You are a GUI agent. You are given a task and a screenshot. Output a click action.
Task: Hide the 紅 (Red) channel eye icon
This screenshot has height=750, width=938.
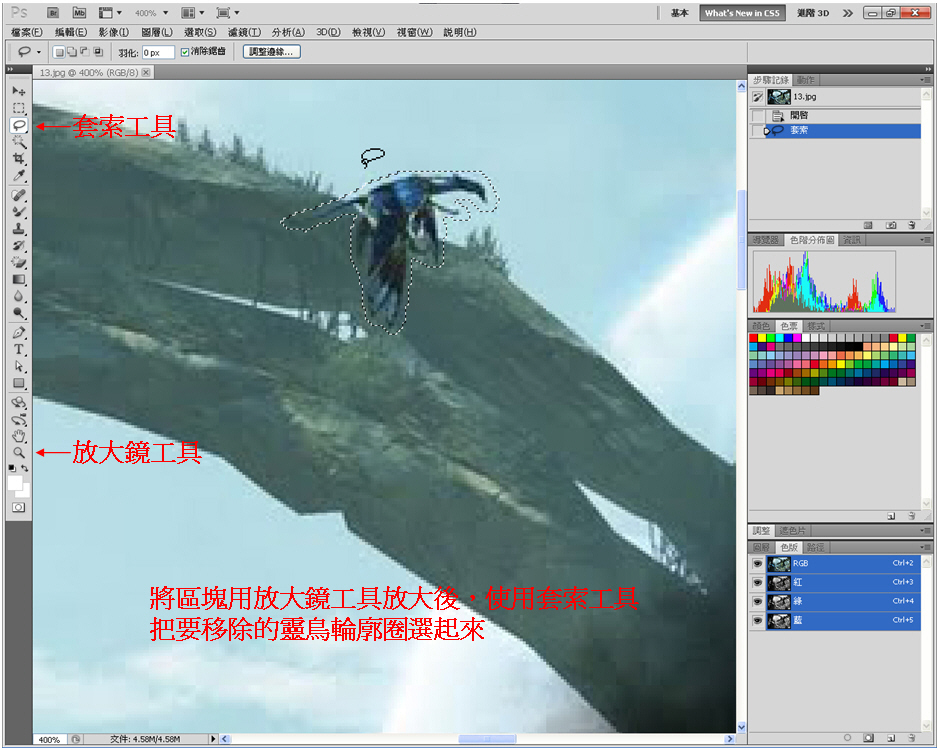757,582
